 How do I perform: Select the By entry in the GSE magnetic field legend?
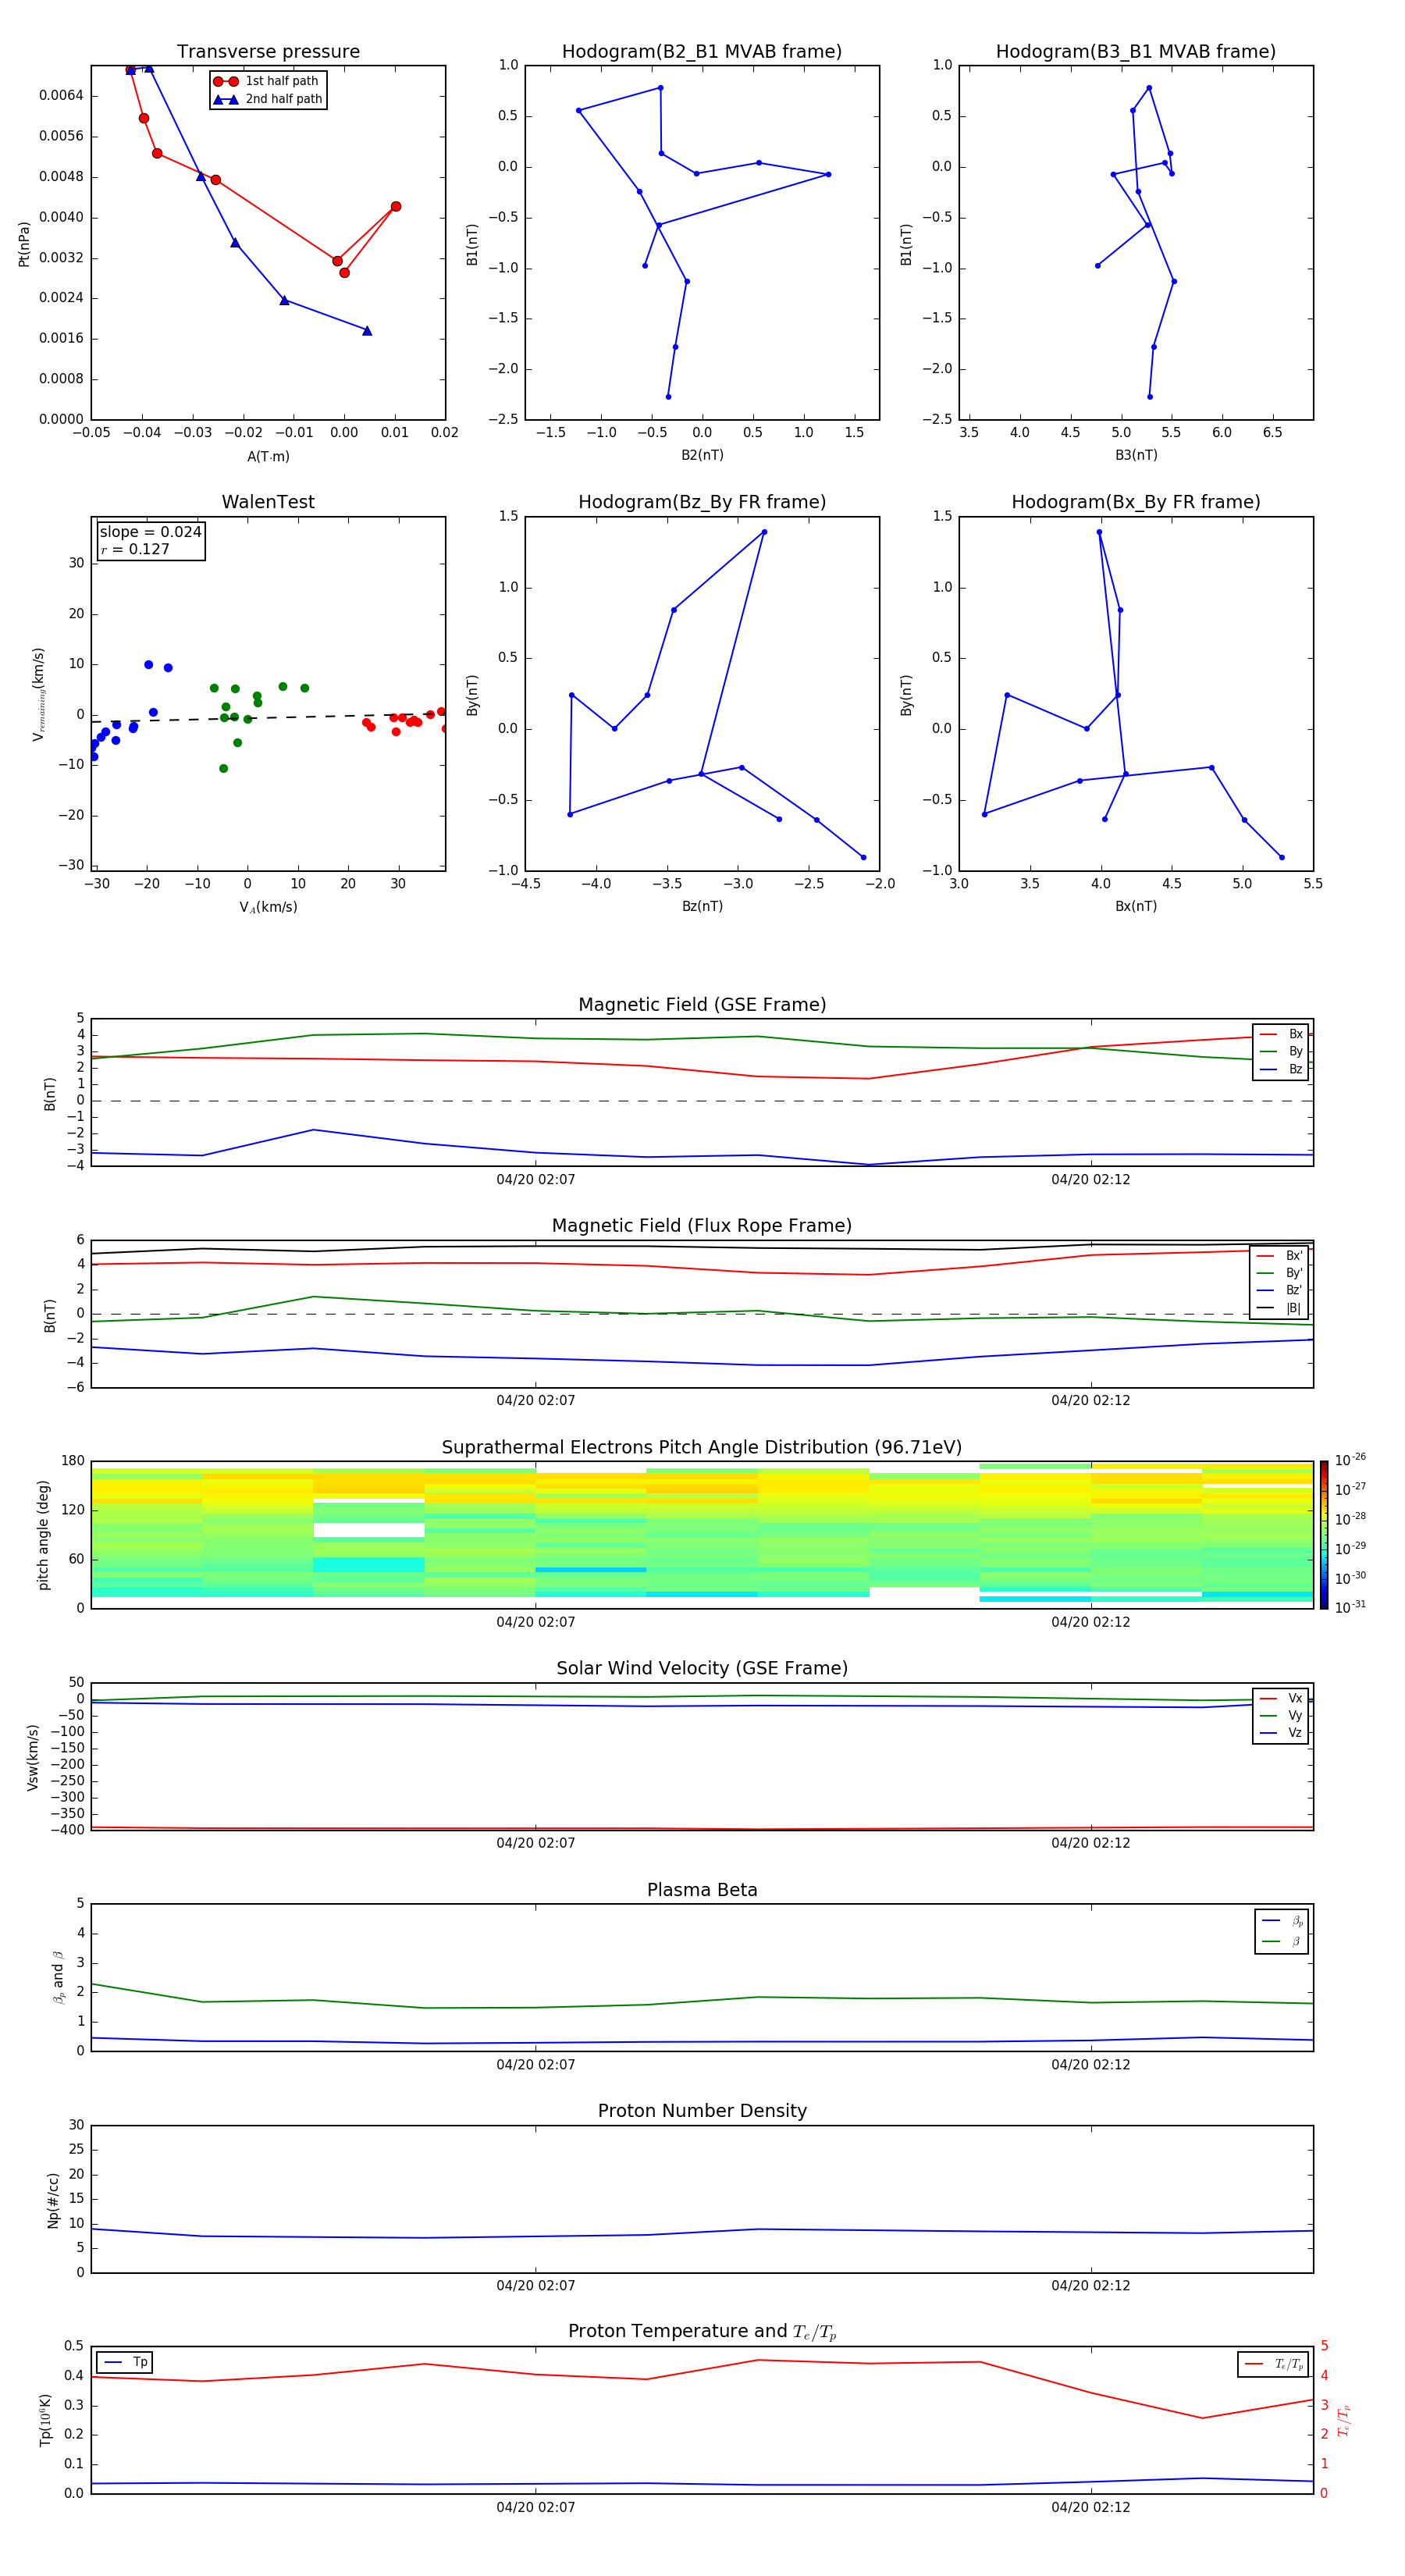(1281, 1051)
